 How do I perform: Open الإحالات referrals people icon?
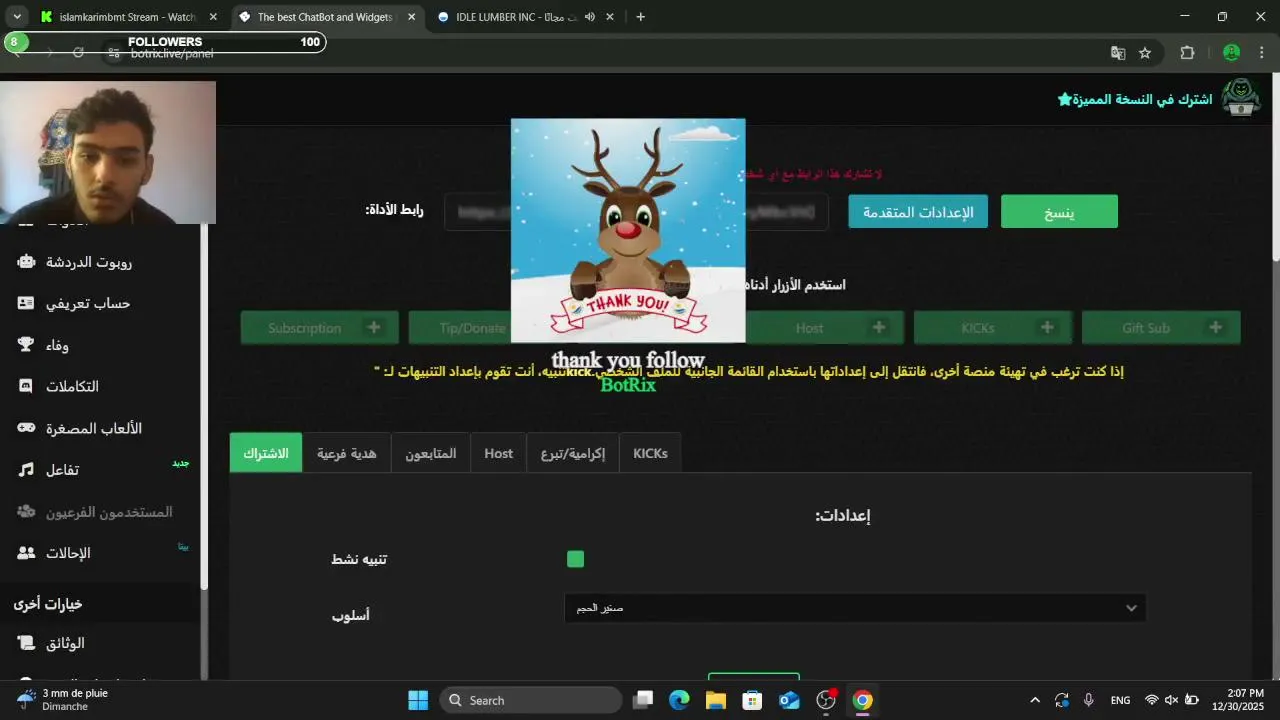(26, 553)
